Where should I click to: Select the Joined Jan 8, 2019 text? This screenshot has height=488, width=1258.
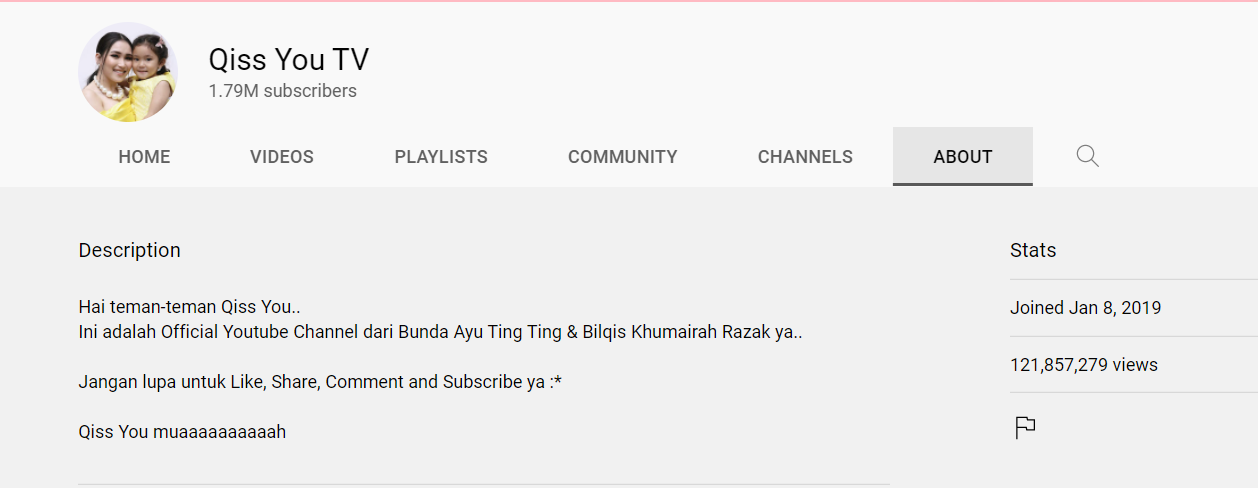[1086, 308]
